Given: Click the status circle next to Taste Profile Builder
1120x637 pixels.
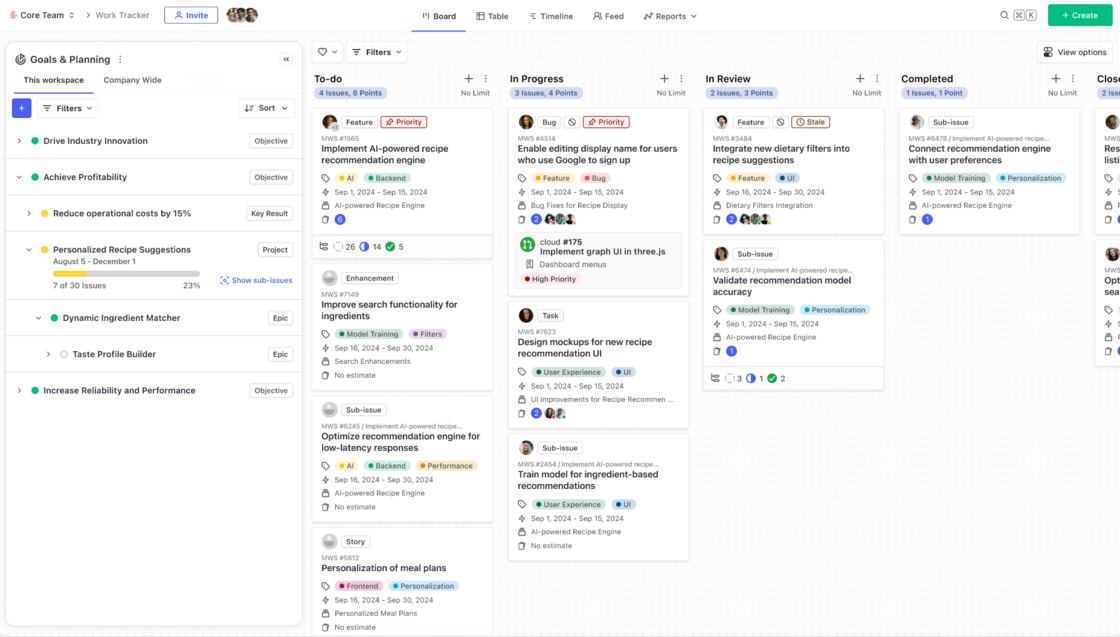Looking at the screenshot, I should [x=64, y=353].
